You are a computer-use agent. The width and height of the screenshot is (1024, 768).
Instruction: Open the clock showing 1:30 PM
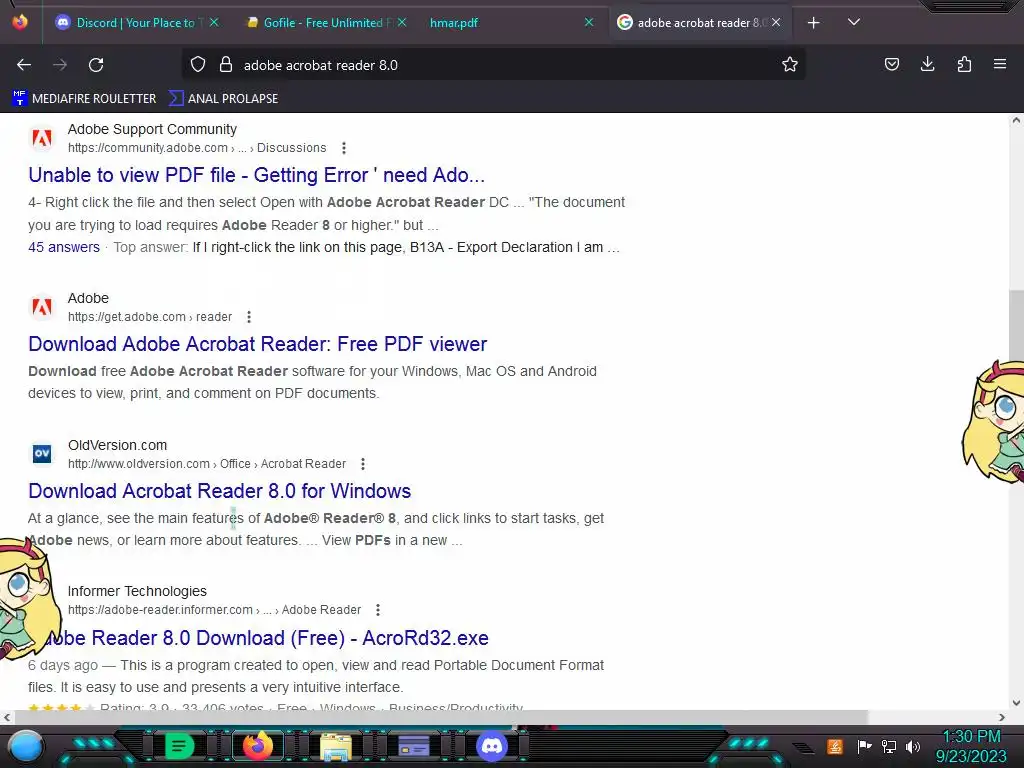[971, 746]
